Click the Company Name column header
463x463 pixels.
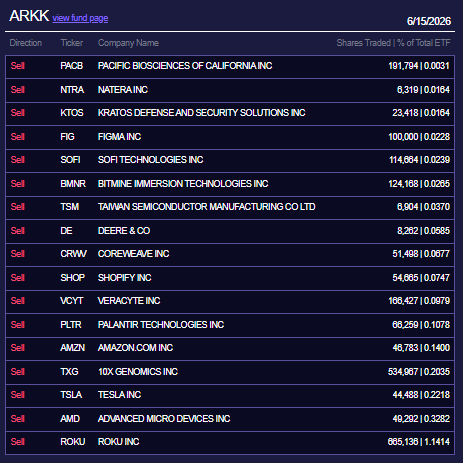coord(128,43)
